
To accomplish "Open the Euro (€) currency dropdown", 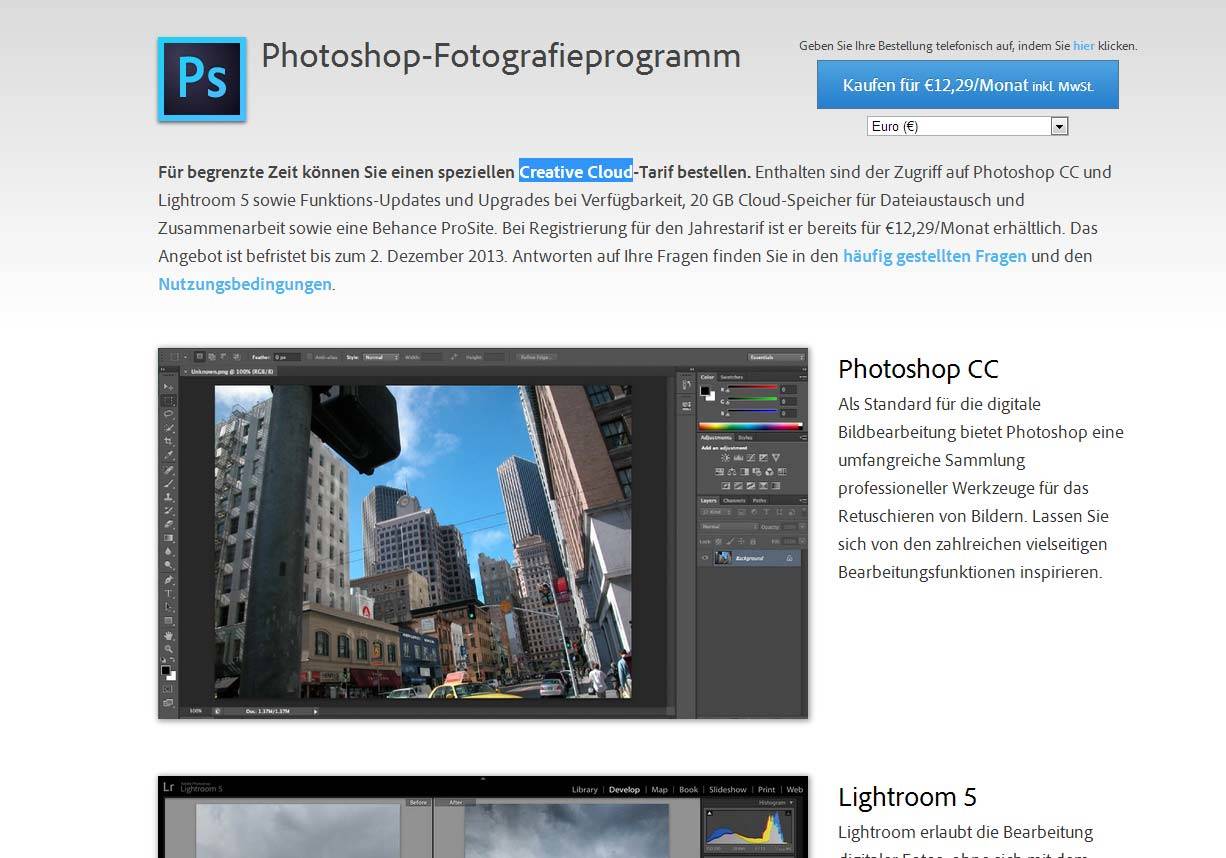I will pos(968,126).
